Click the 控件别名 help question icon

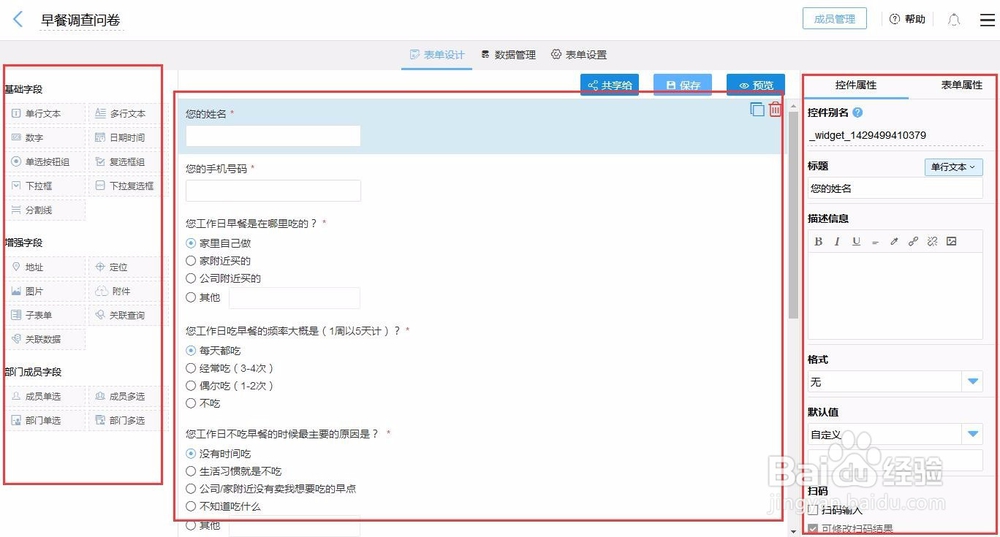(857, 112)
